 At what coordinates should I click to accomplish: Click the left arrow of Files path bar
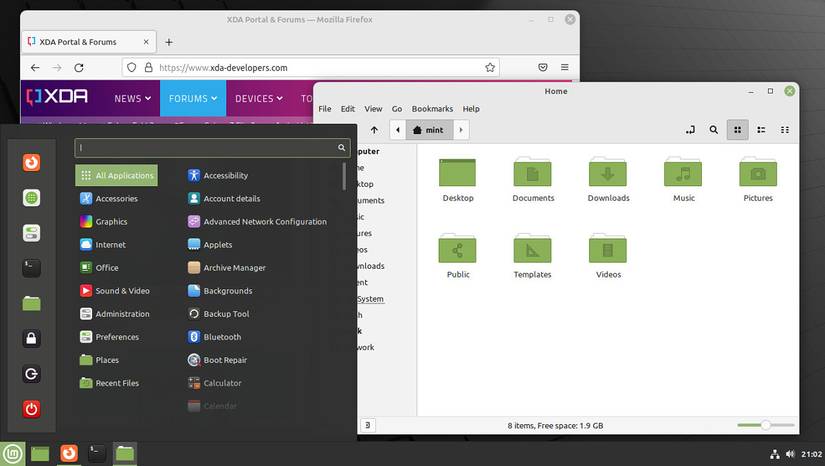coord(398,130)
